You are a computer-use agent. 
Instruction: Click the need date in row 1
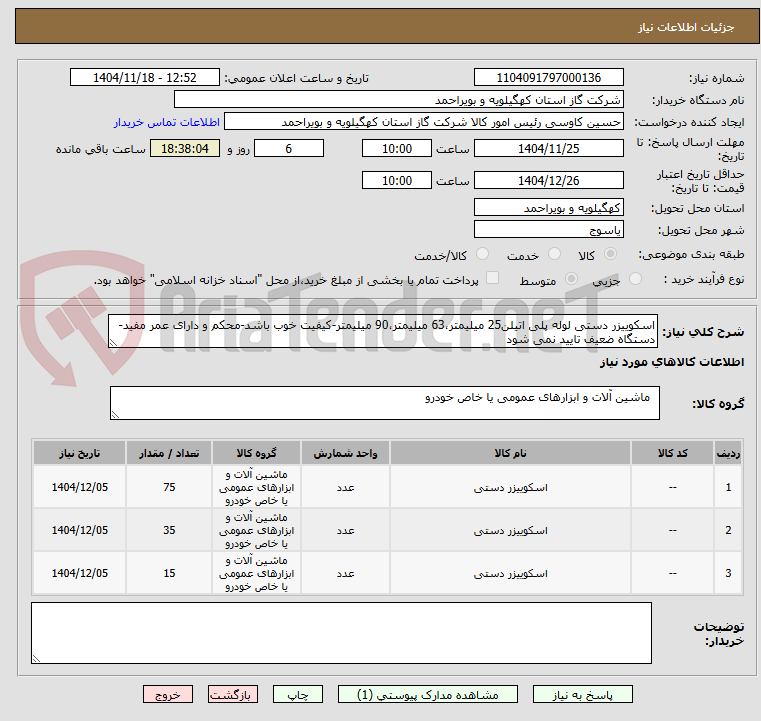pos(80,488)
